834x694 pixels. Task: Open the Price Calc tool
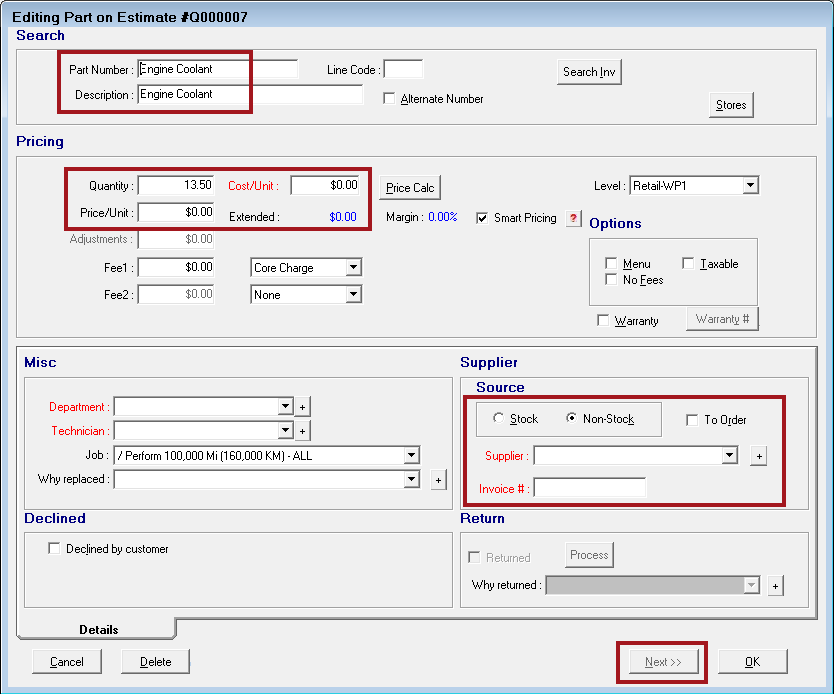click(410, 187)
